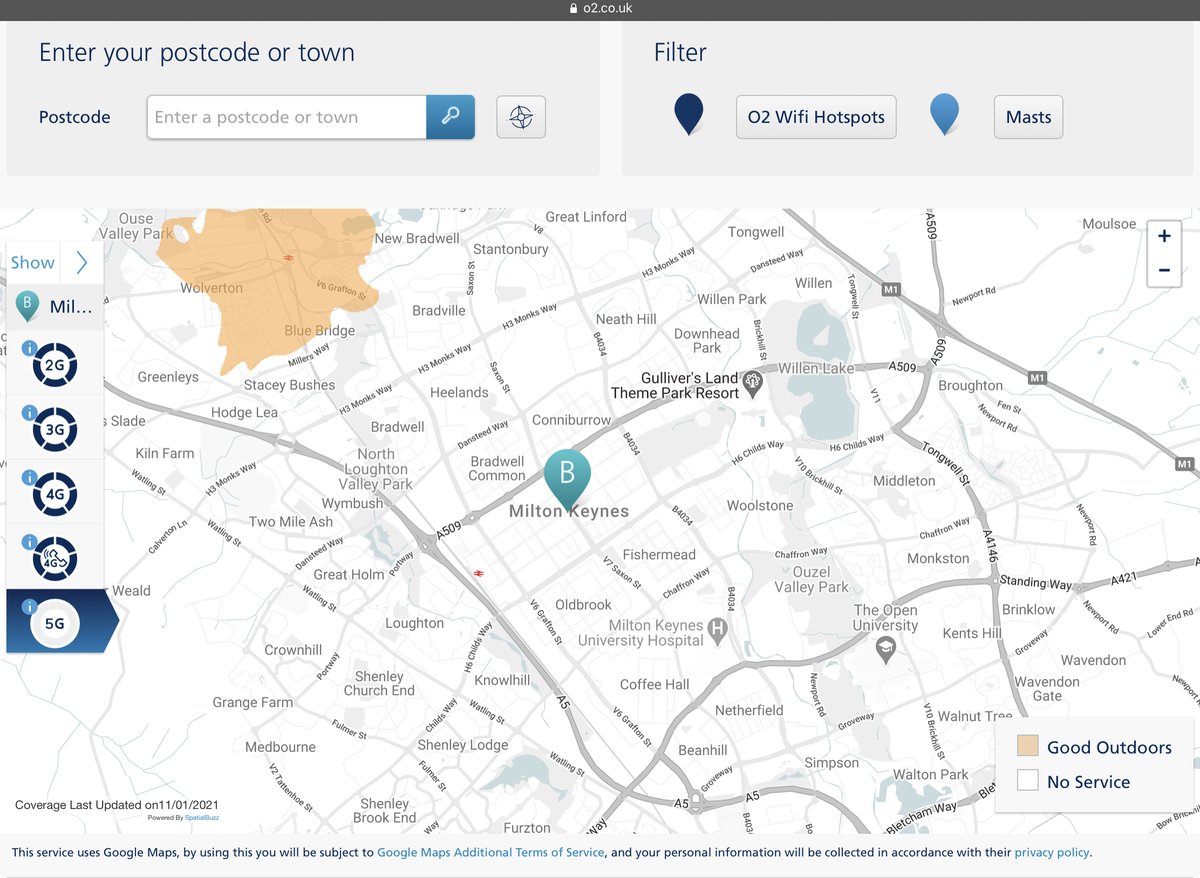This screenshot has width=1200, height=878.
Task: Click the Great Linford map label
Action: pyautogui.click(x=586, y=217)
